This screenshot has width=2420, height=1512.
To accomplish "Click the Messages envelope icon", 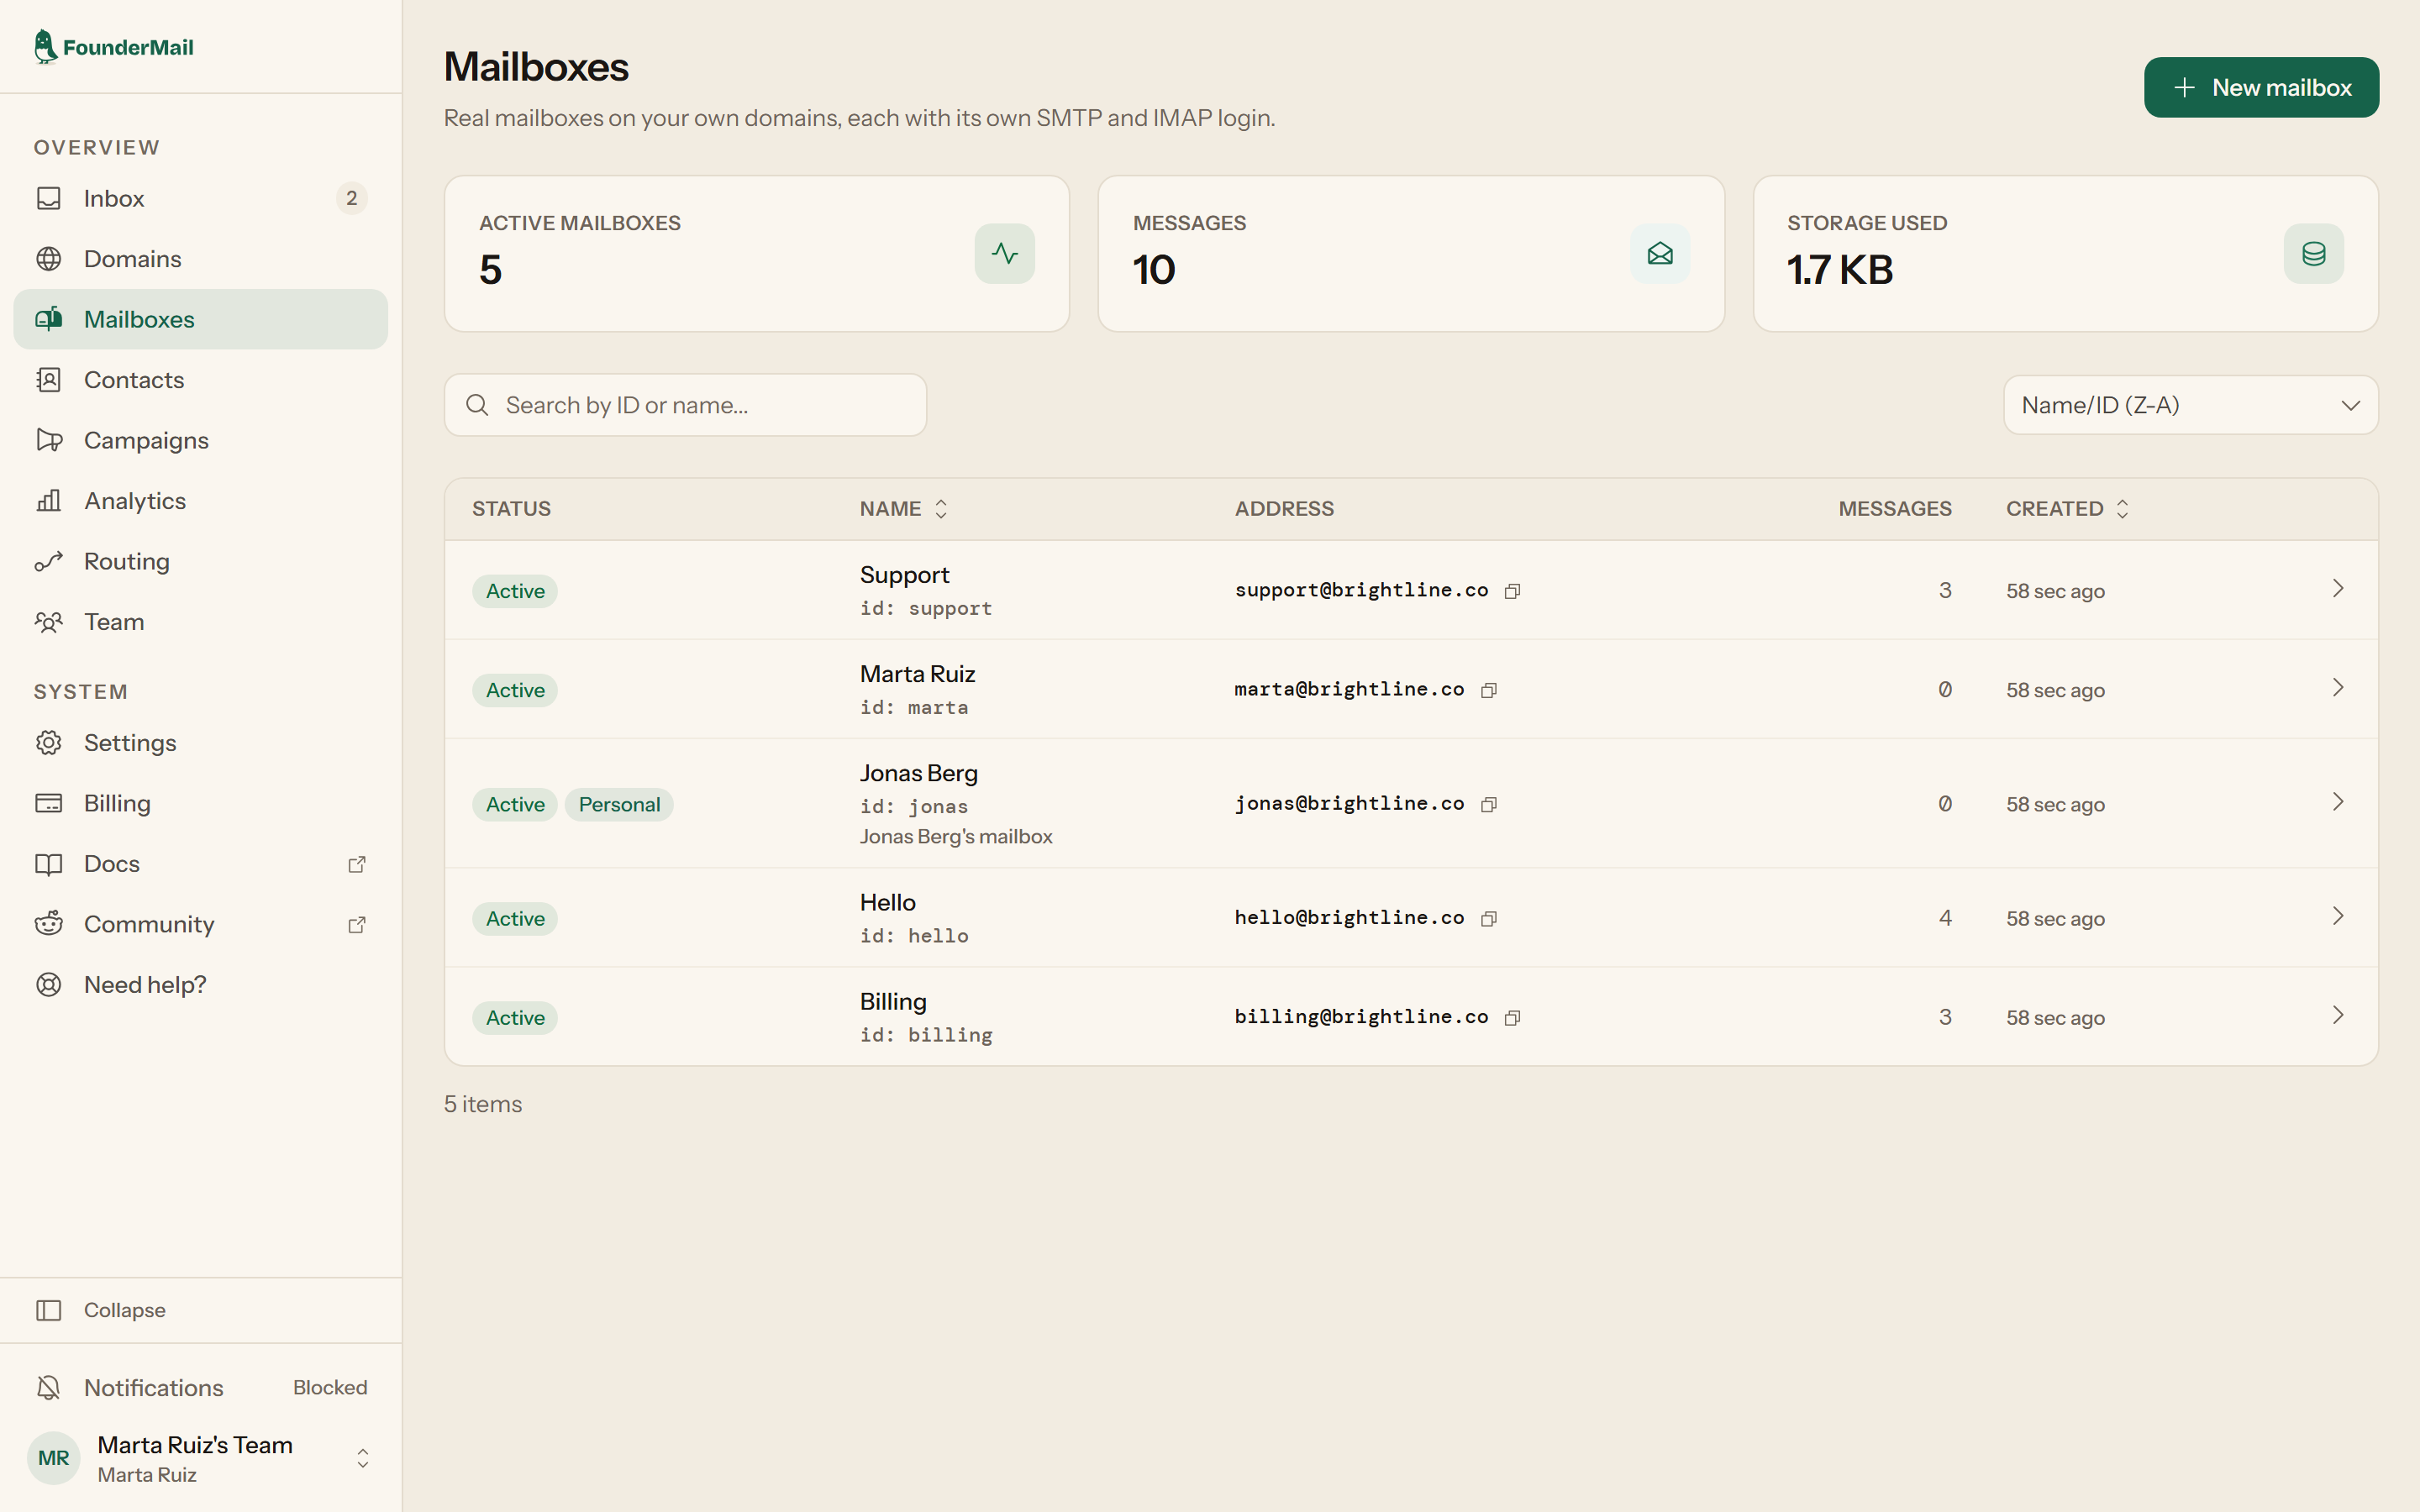I will coord(1660,253).
